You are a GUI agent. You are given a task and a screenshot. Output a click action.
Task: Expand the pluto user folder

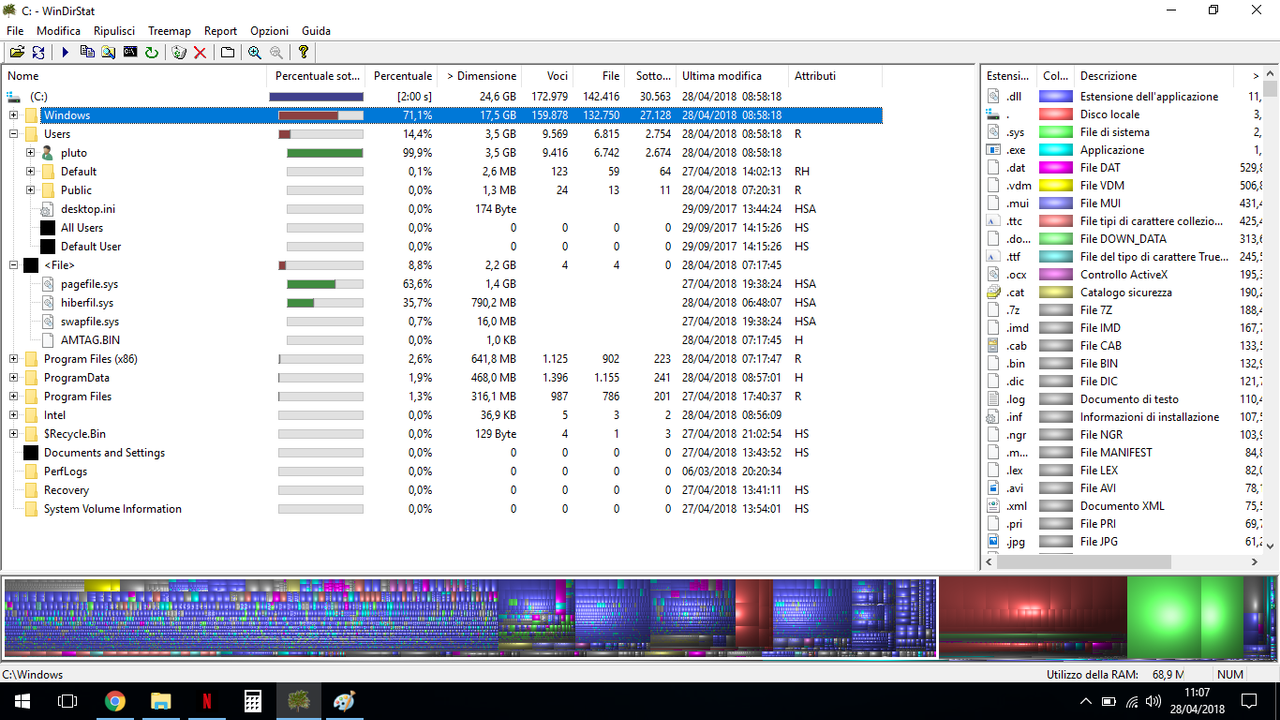31,153
